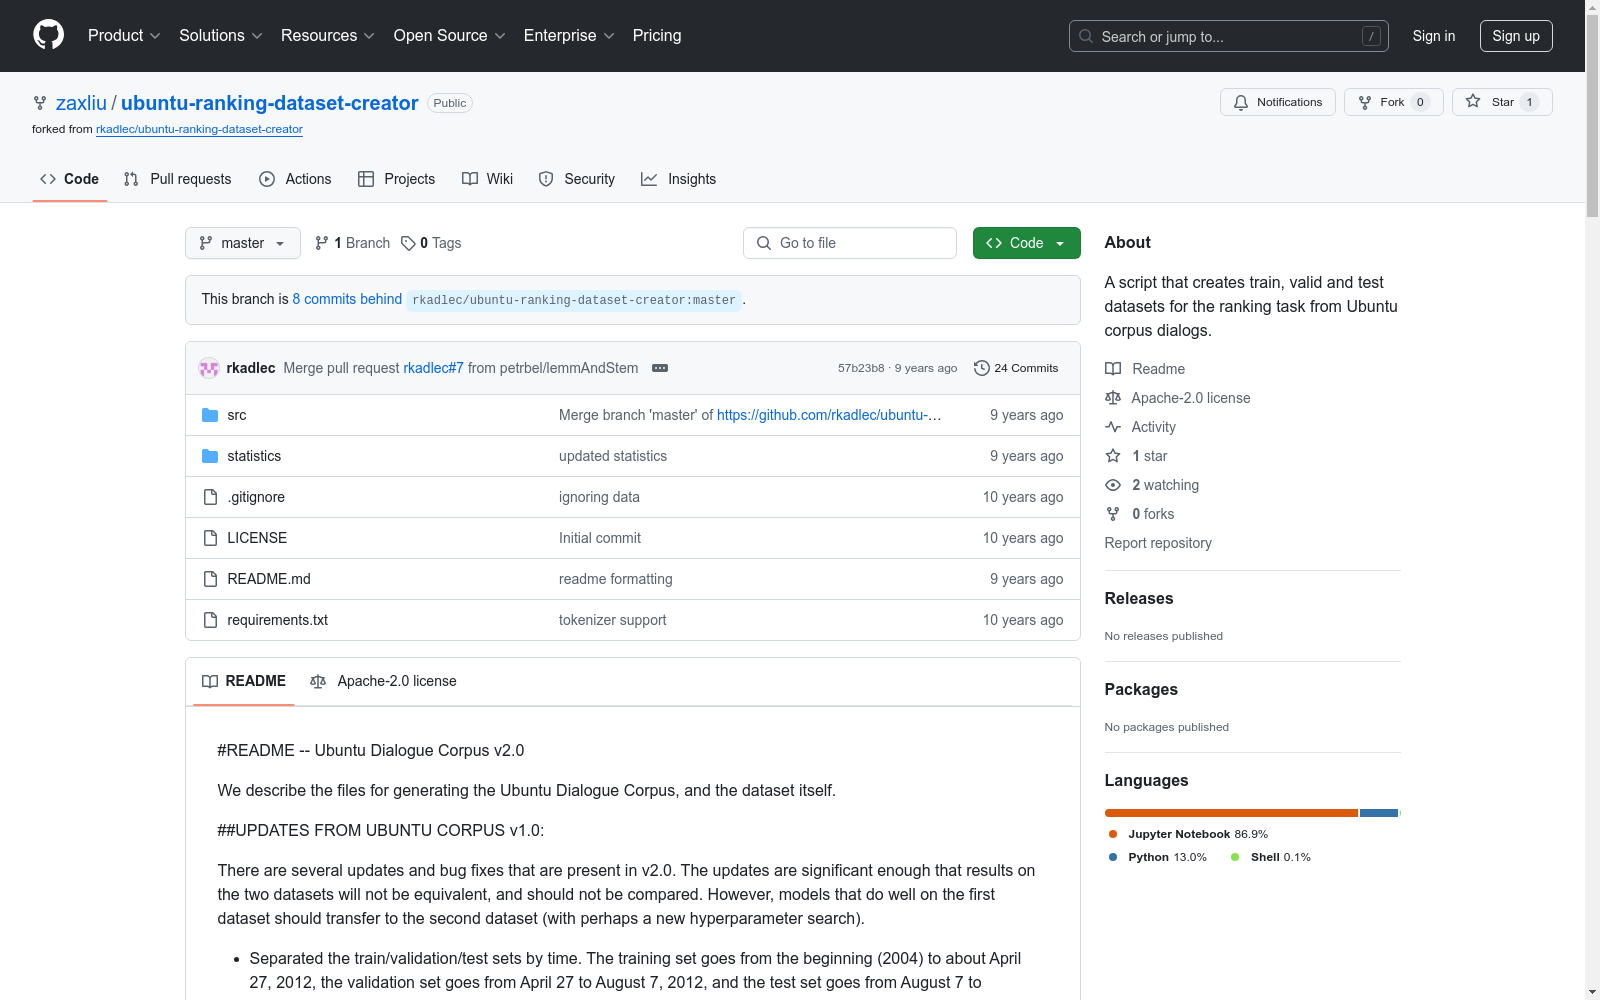Screen dimensions: 1600x1000
Task: Select the README tab in file panel
Action: (x=244, y=681)
